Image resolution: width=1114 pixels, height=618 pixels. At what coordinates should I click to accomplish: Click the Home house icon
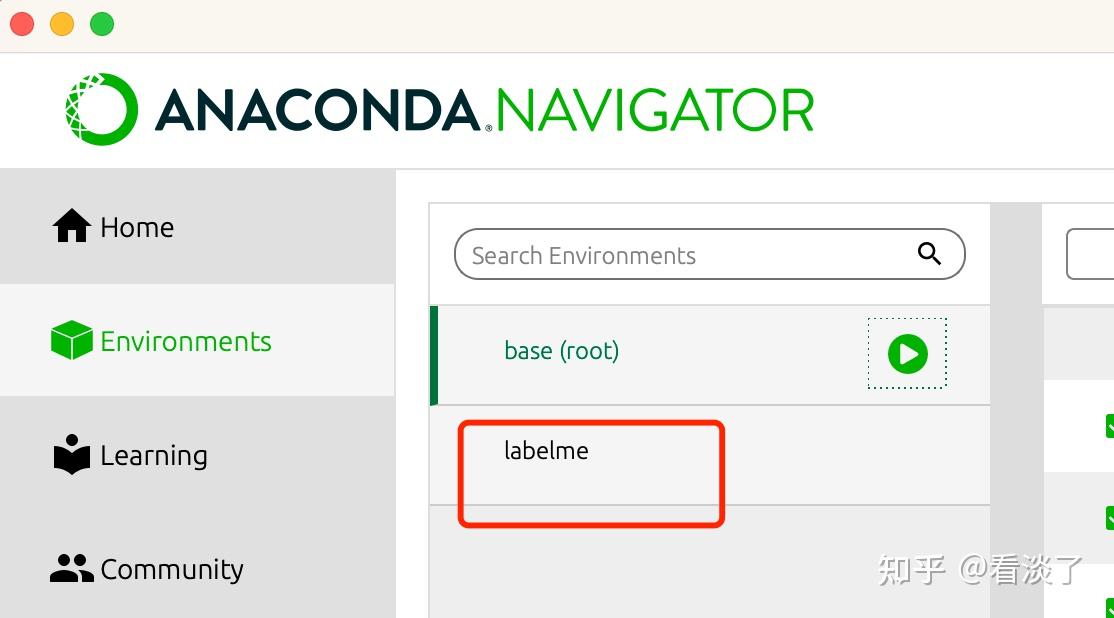(72, 227)
